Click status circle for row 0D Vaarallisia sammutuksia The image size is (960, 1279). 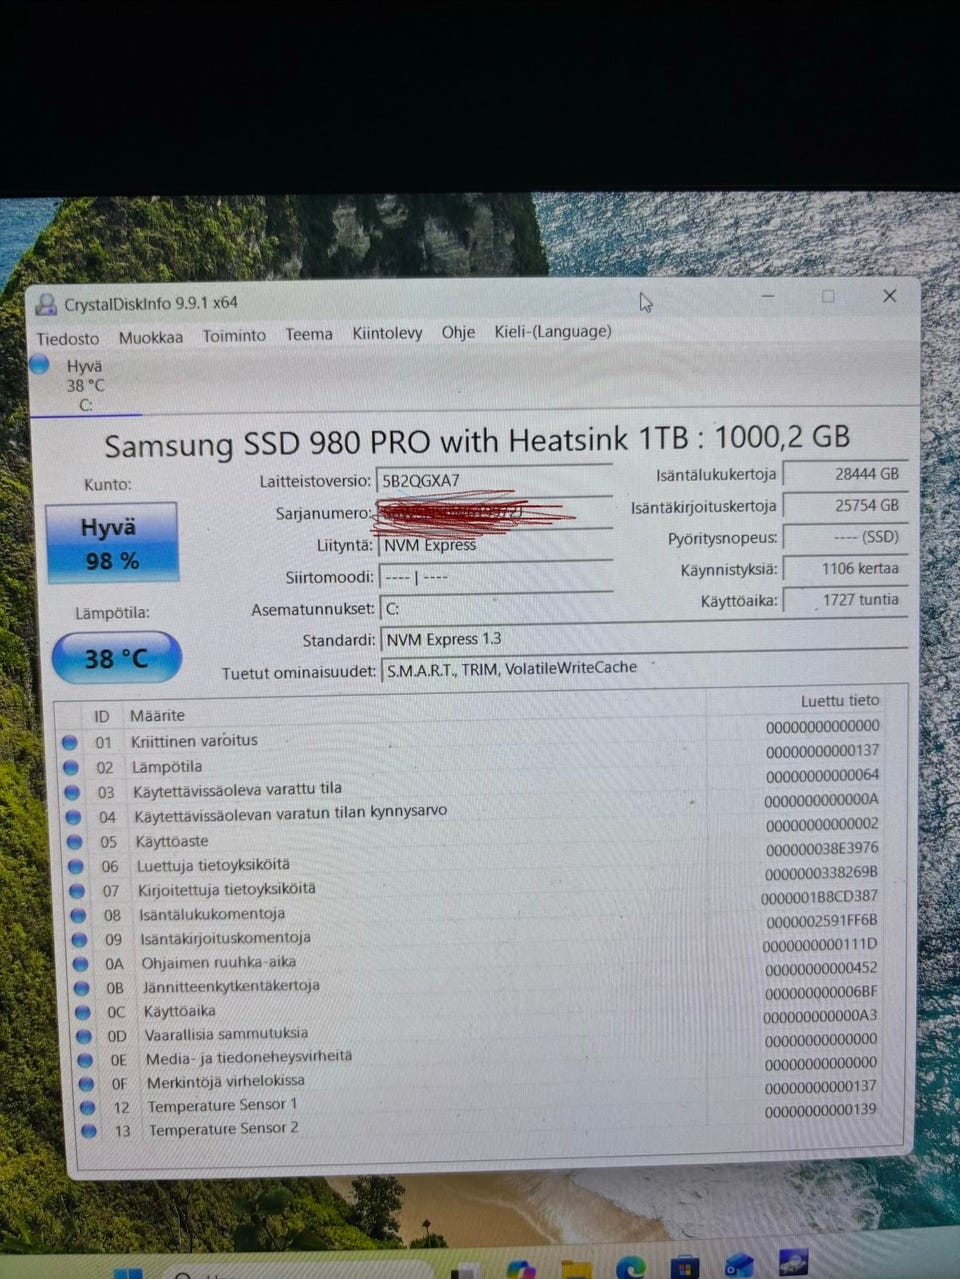[x=85, y=1036]
